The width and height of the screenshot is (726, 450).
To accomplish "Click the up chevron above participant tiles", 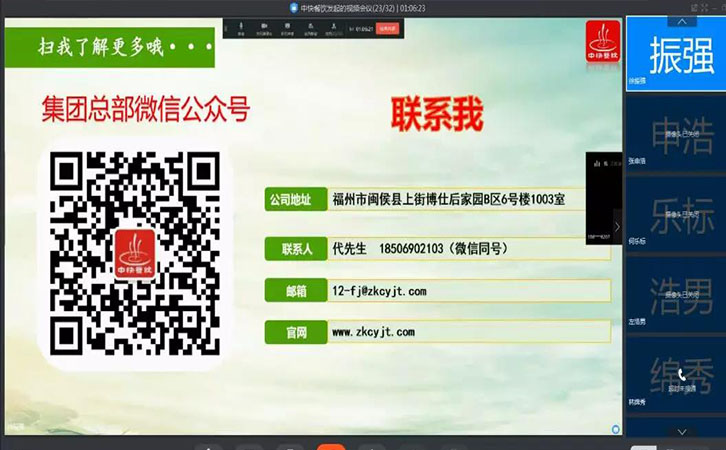I will [682, 21].
